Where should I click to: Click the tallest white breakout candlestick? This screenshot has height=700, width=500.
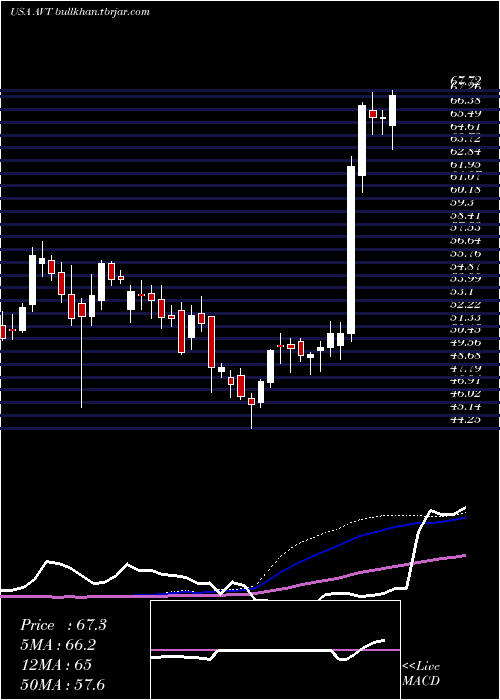(x=351, y=250)
